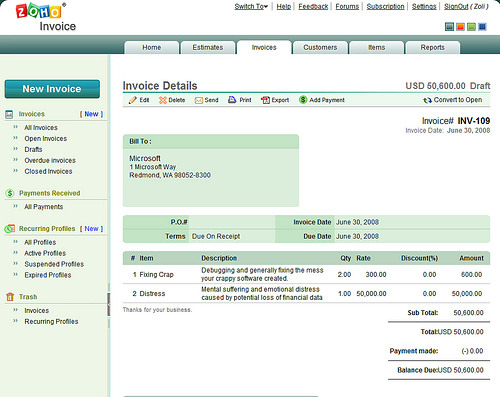Click the SignOut link

[456, 6]
